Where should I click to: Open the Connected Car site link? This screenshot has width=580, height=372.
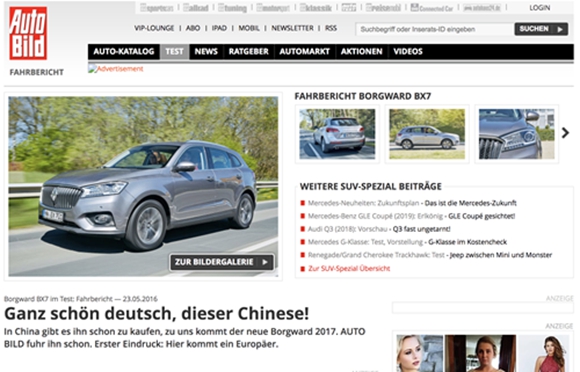click(431, 7)
